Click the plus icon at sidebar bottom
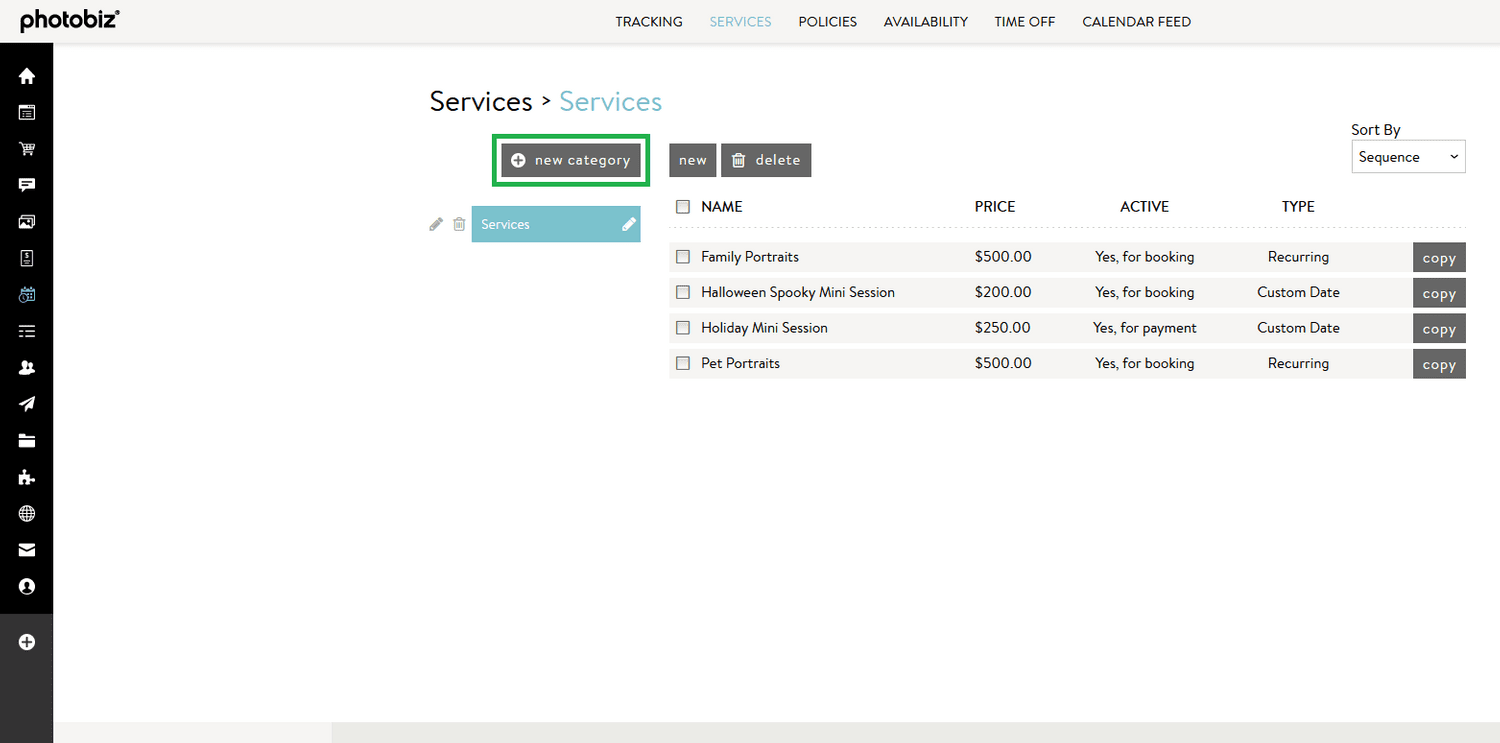Image resolution: width=1500 pixels, height=743 pixels. tap(27, 641)
